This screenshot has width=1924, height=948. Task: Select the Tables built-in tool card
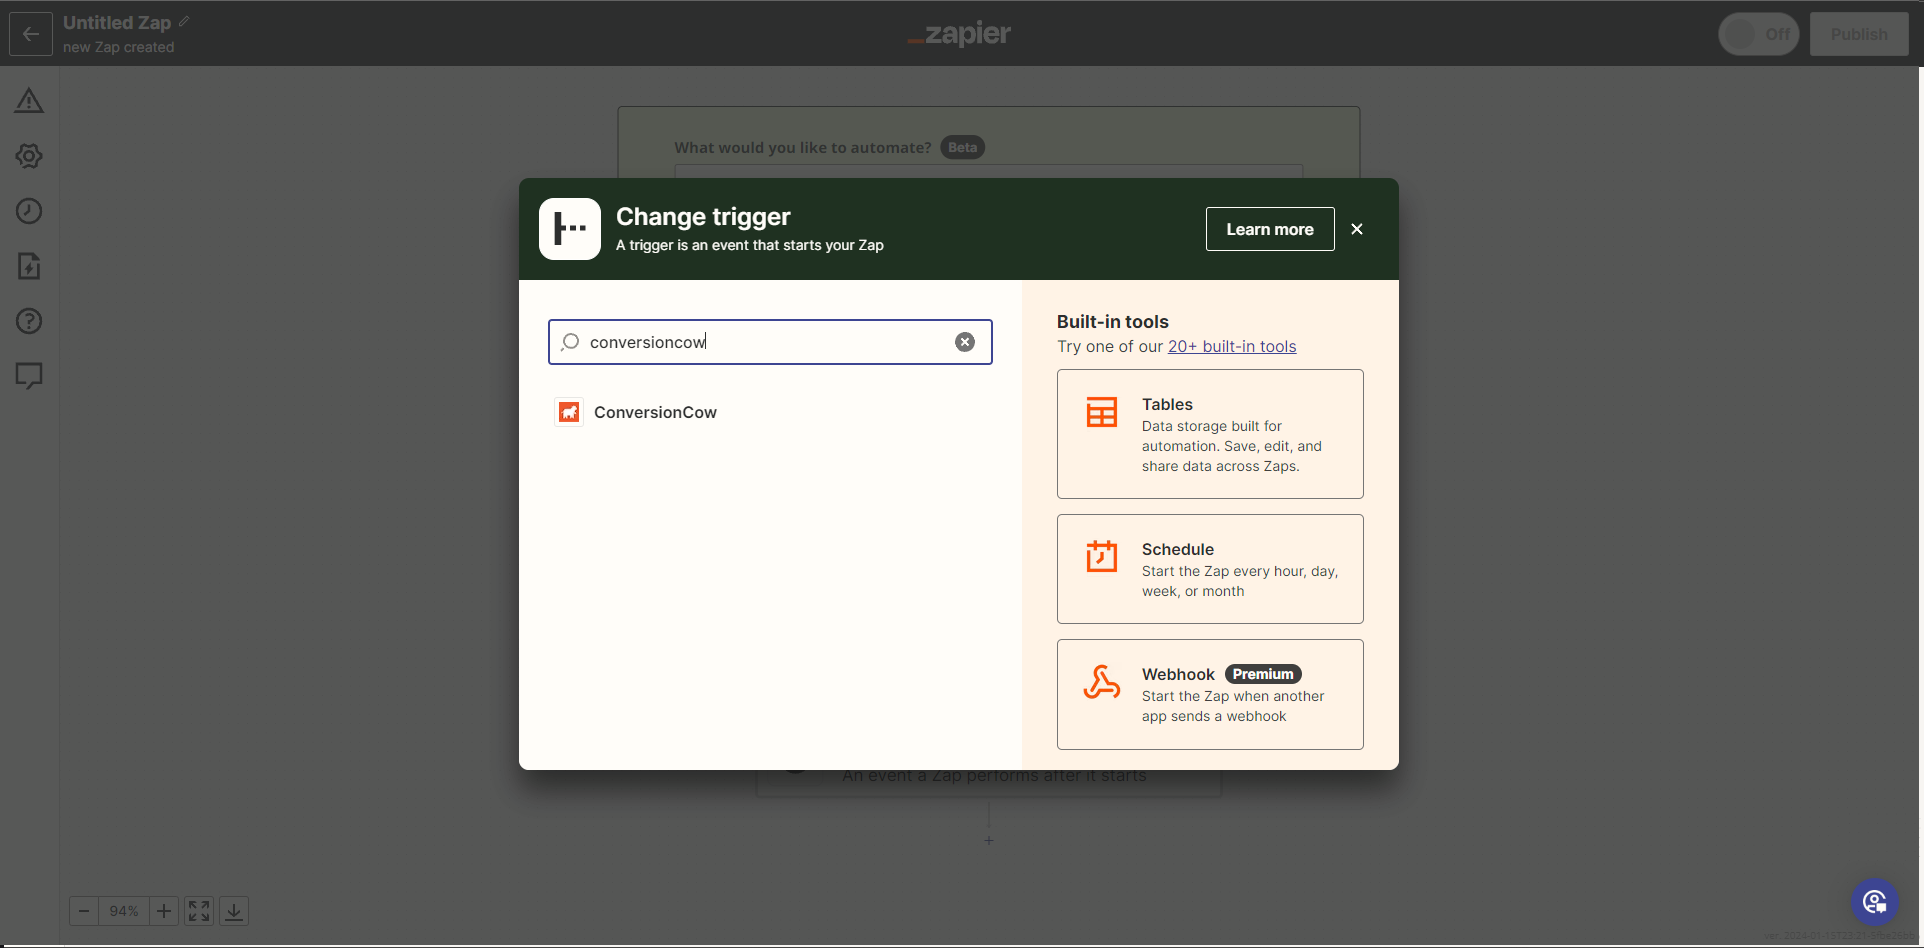(1210, 434)
